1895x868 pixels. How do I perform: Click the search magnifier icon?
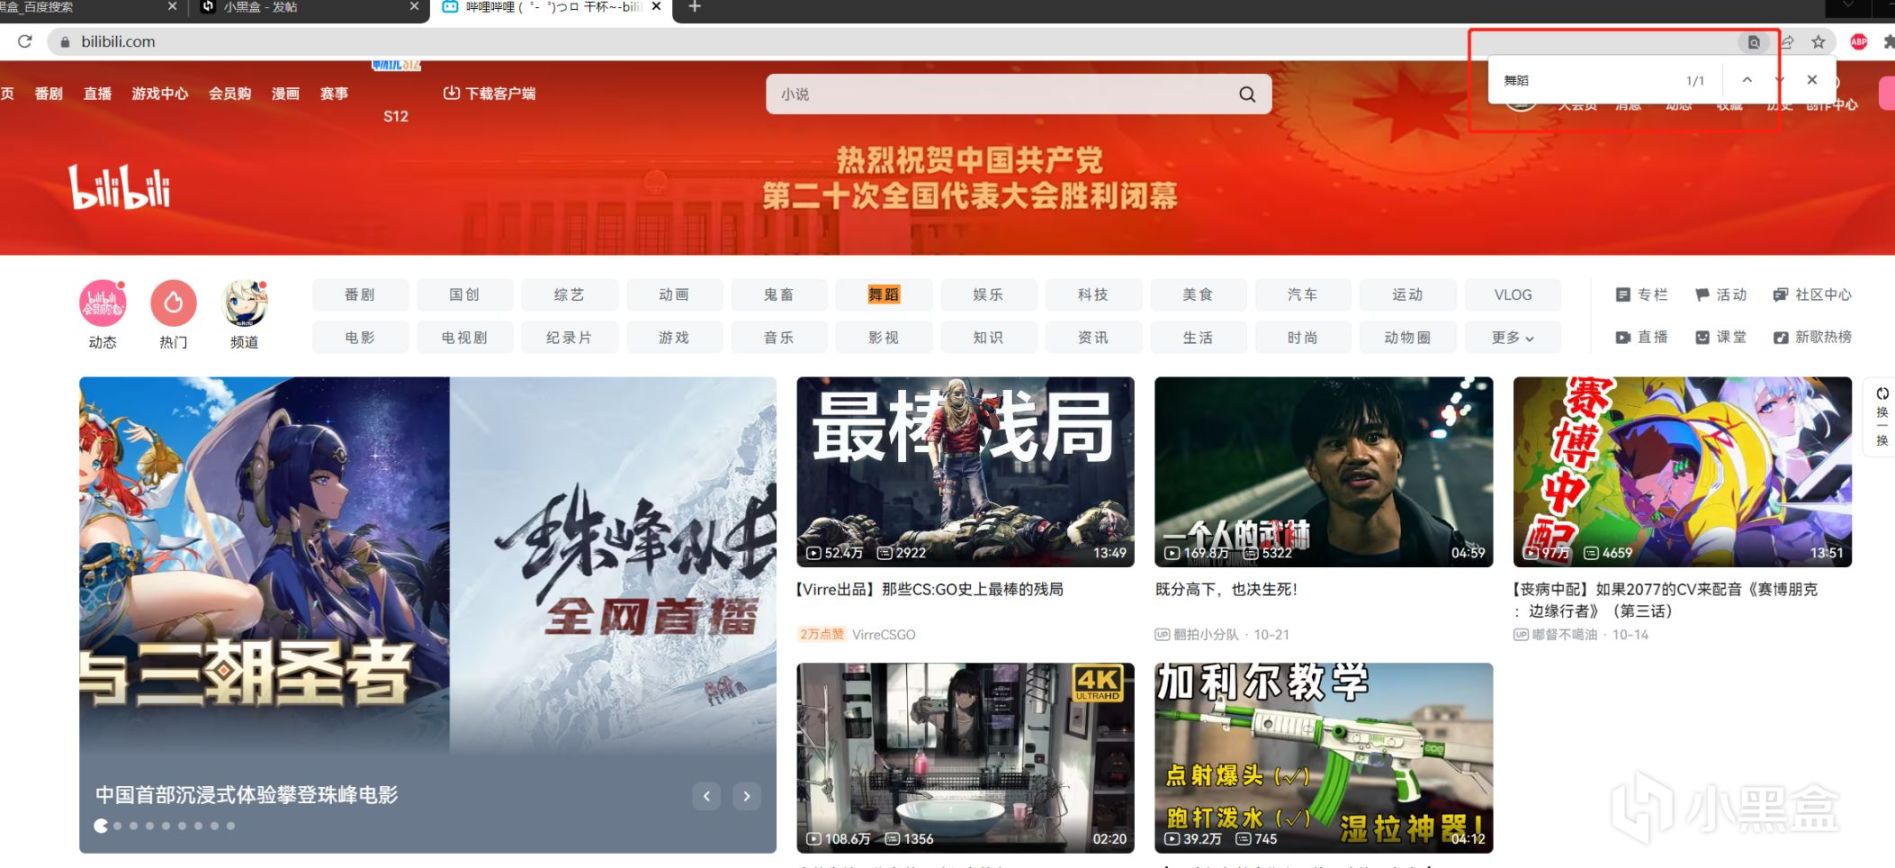tap(1247, 94)
